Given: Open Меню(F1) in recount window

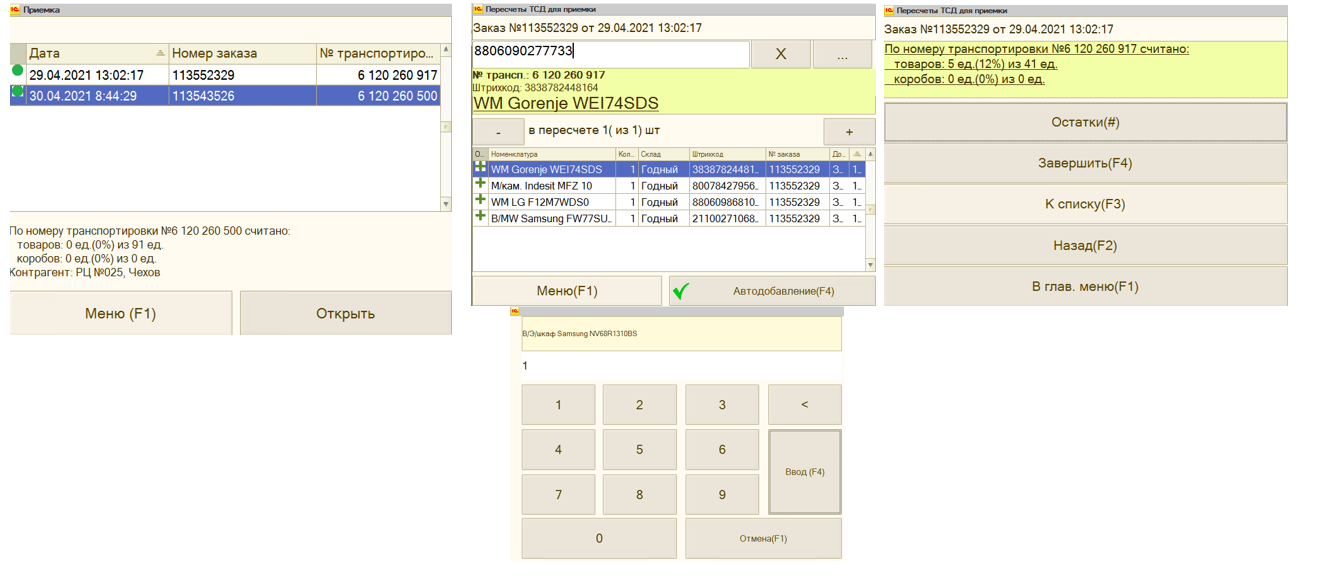Looking at the screenshot, I should [x=567, y=291].
